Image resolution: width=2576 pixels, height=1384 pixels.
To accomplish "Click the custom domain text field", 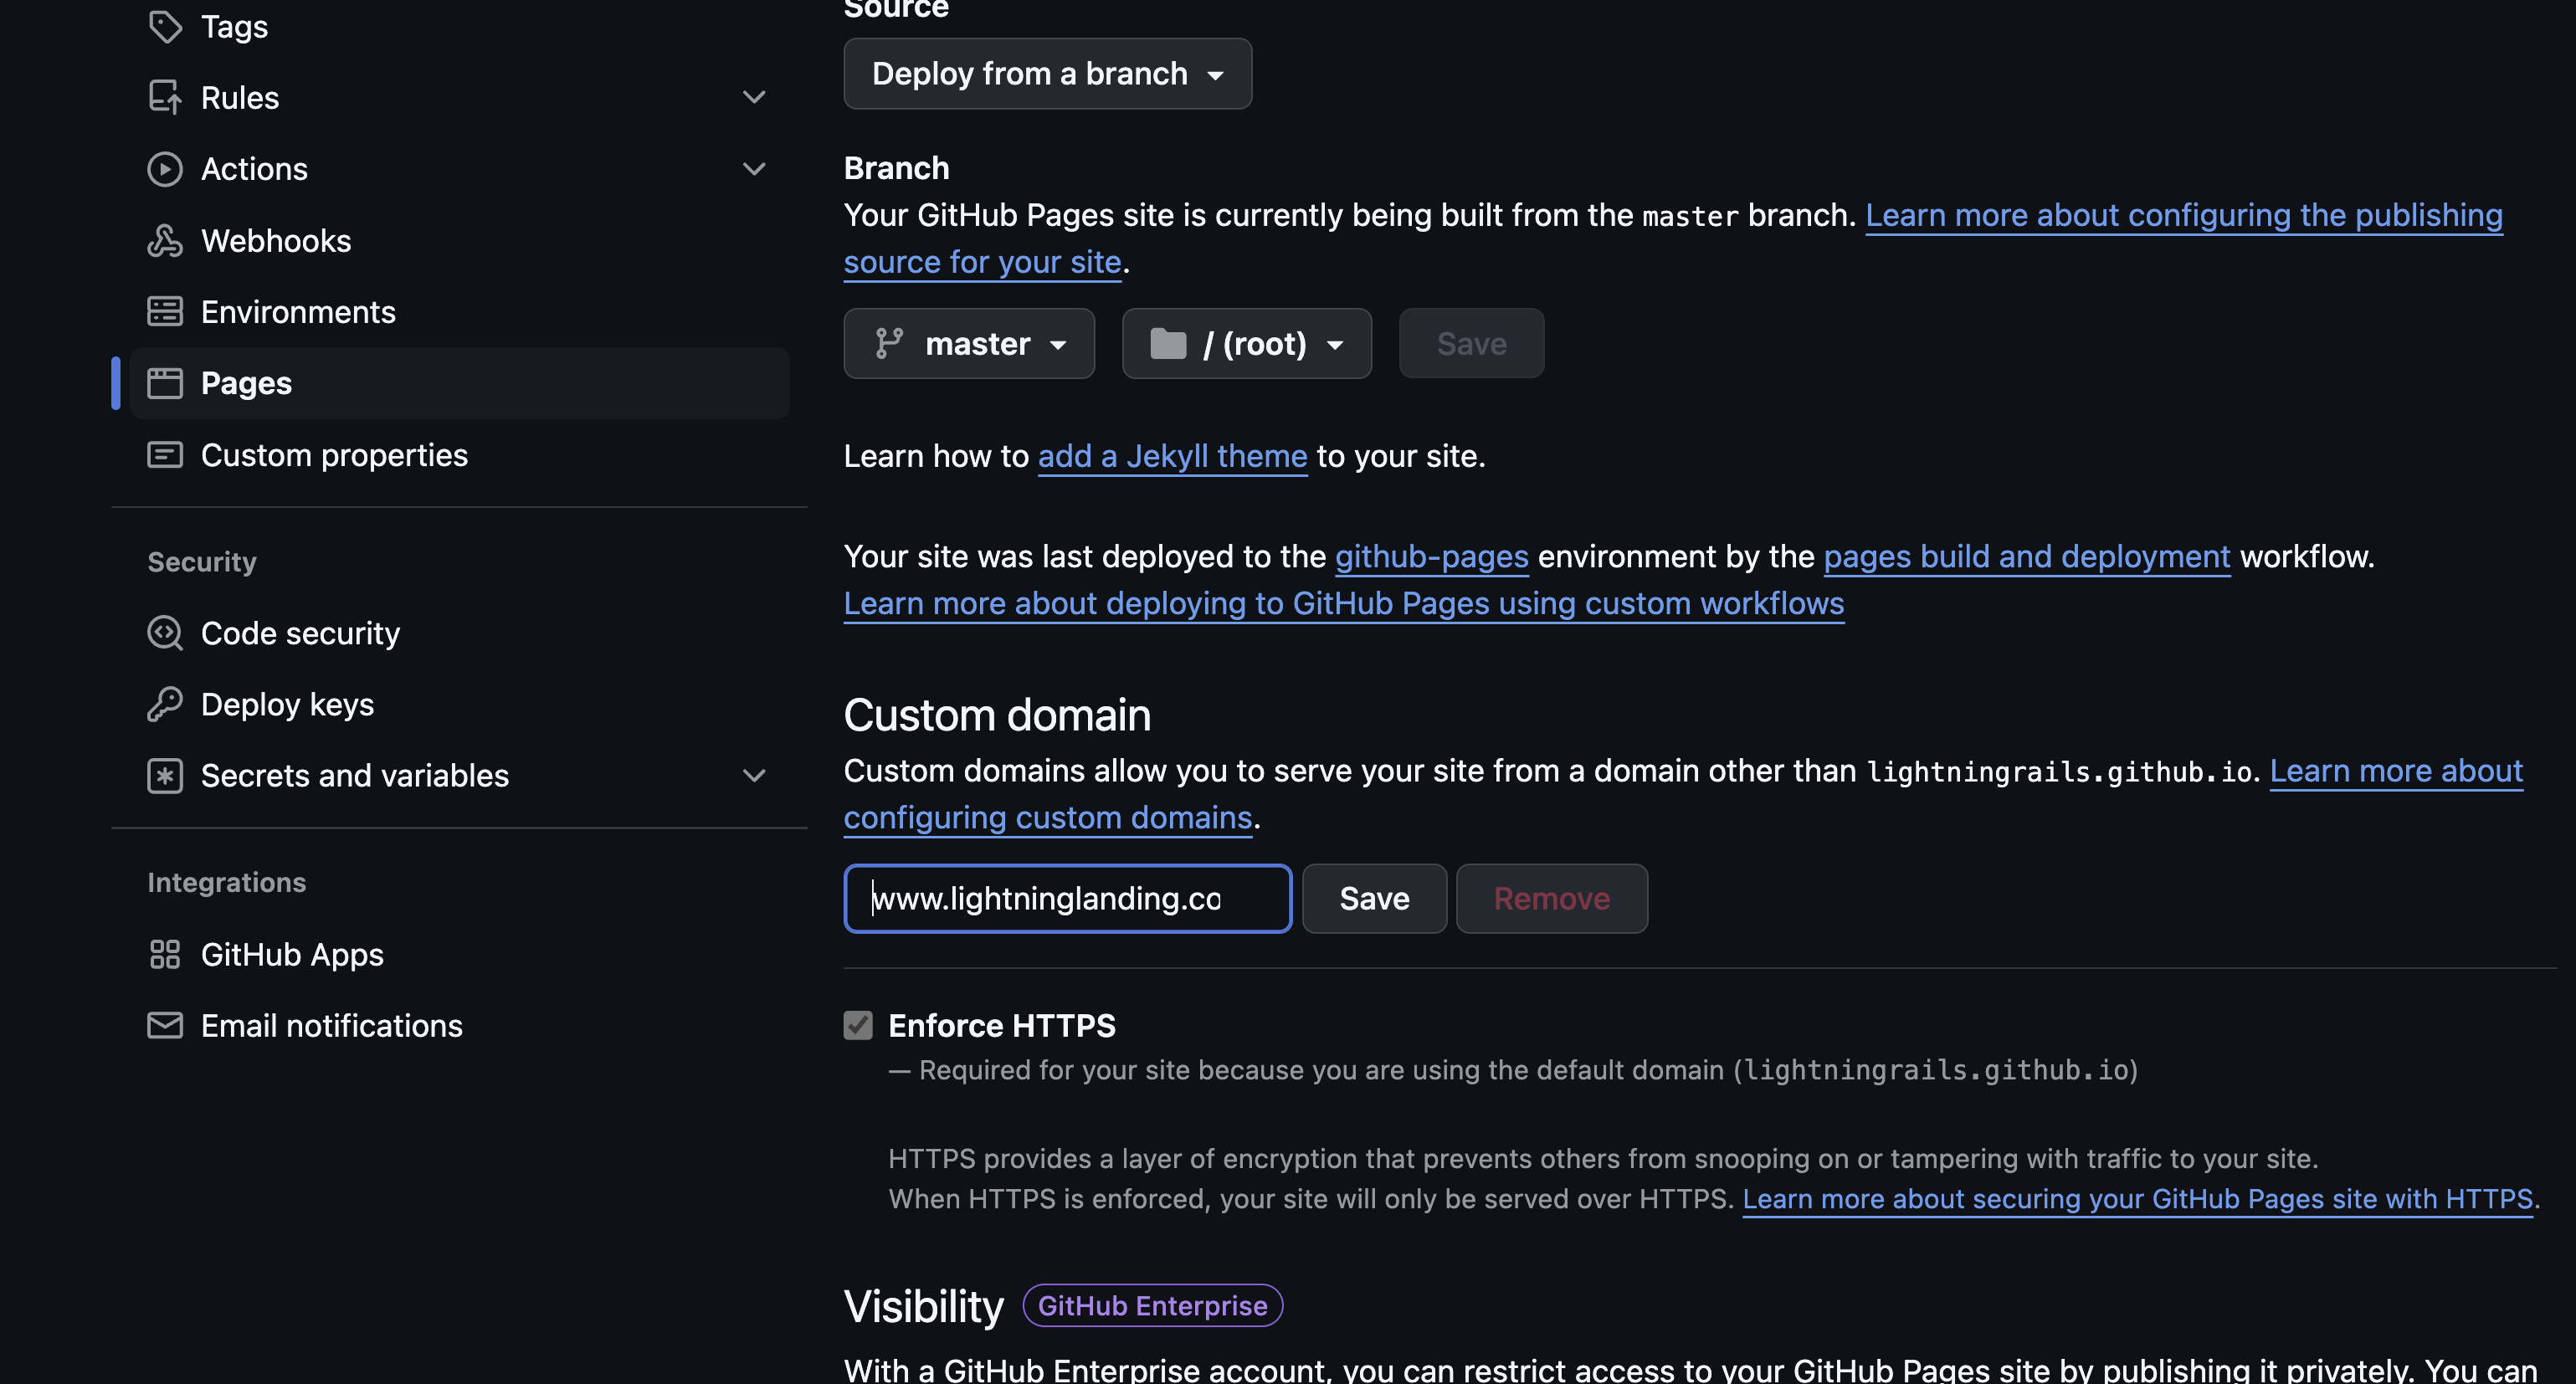I will pos(1067,898).
